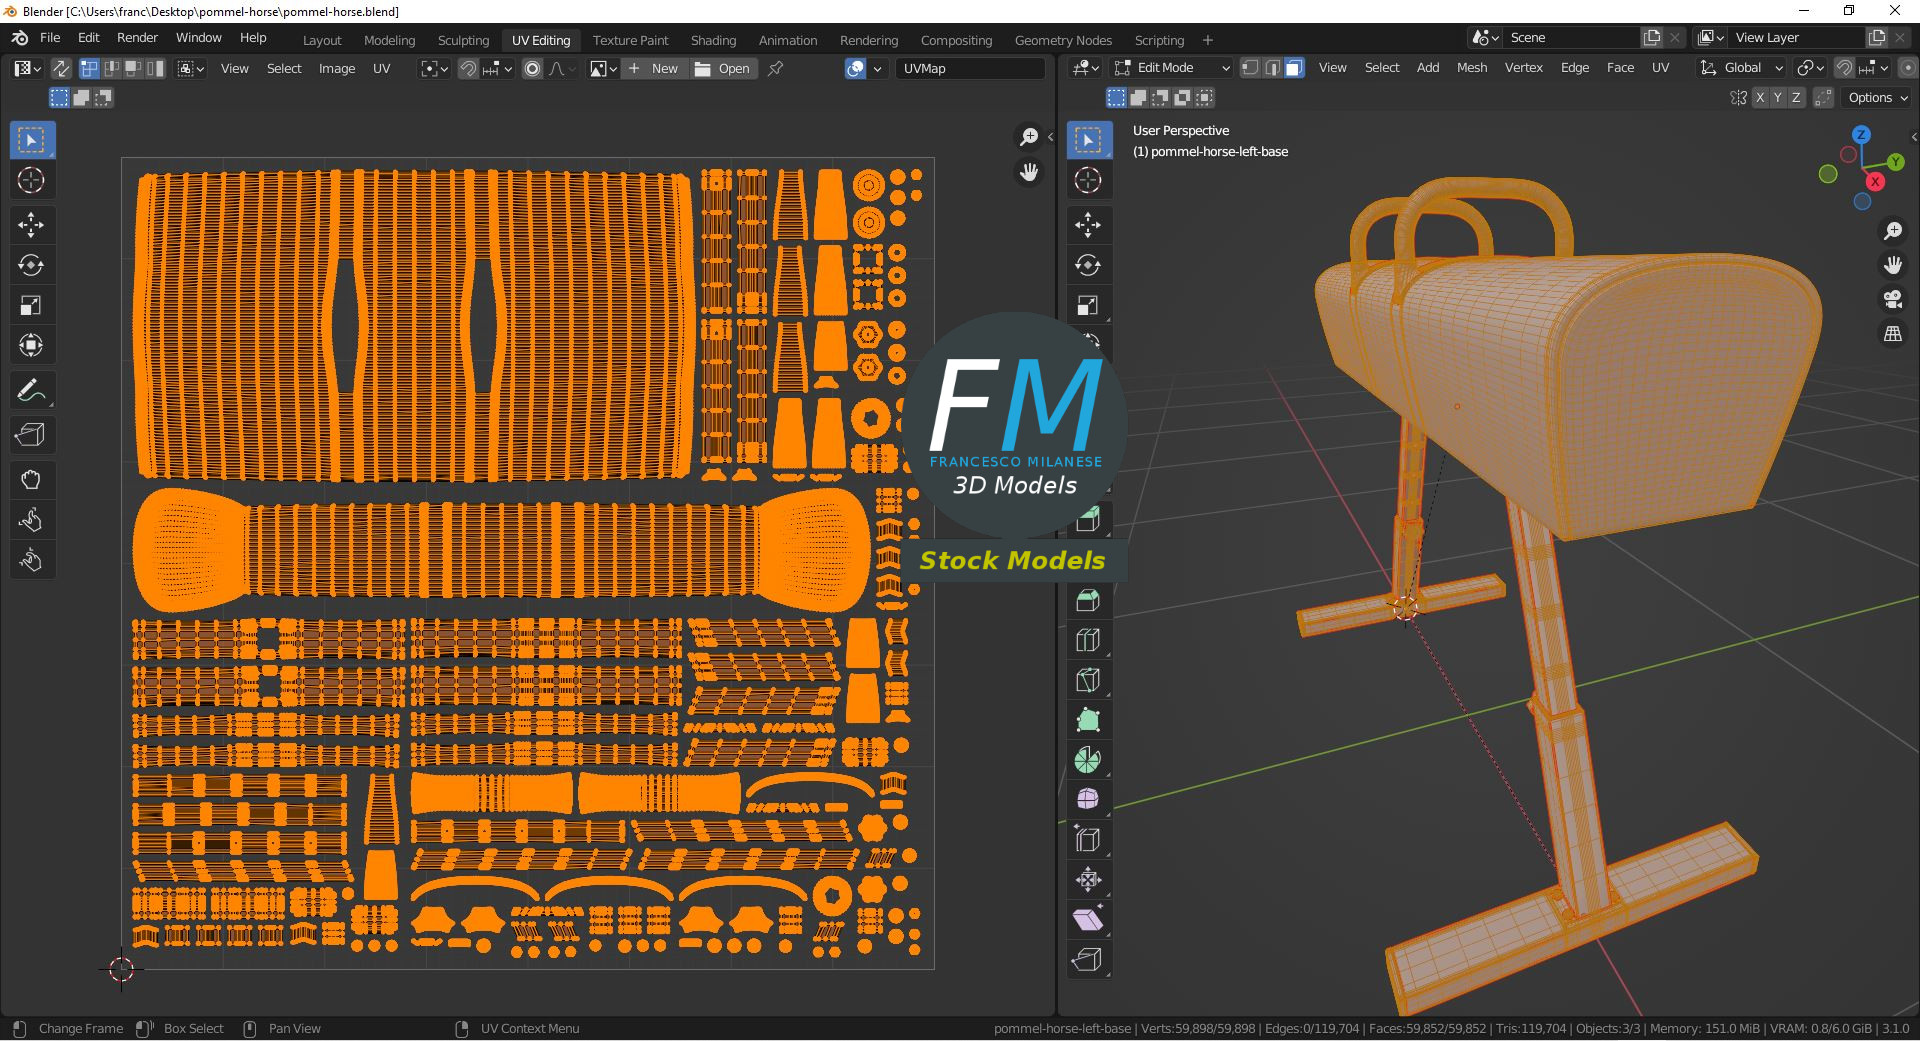Select the Rip Region tool in UV editor
1920x1041 pixels.
[x=31, y=435]
